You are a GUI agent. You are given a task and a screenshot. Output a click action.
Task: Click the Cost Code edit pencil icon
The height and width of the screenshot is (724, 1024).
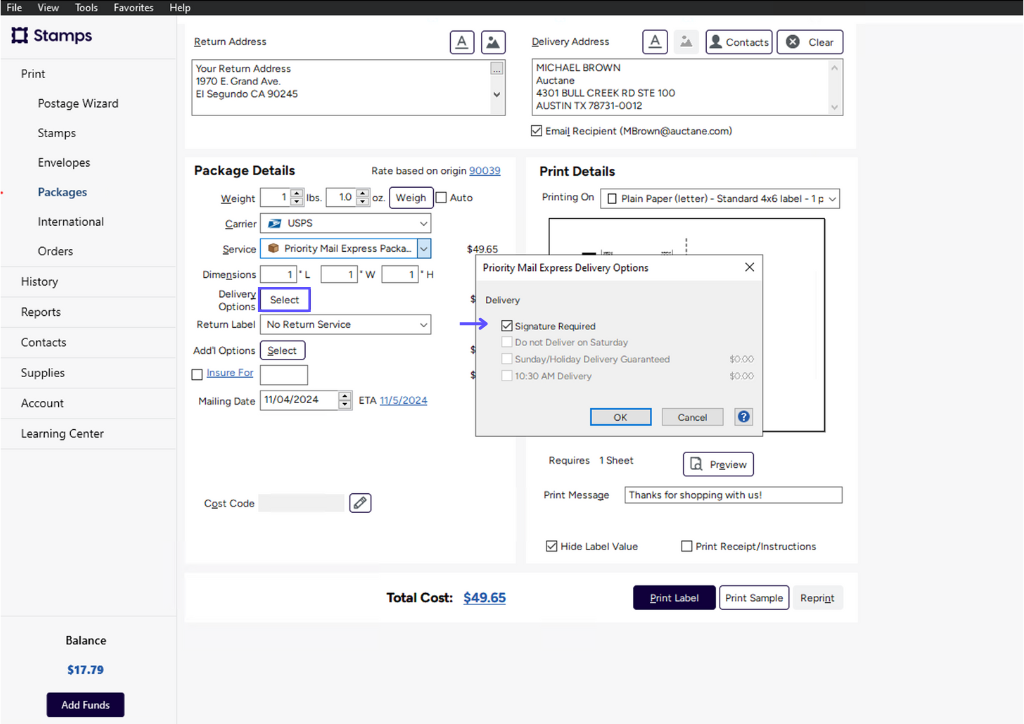point(360,503)
